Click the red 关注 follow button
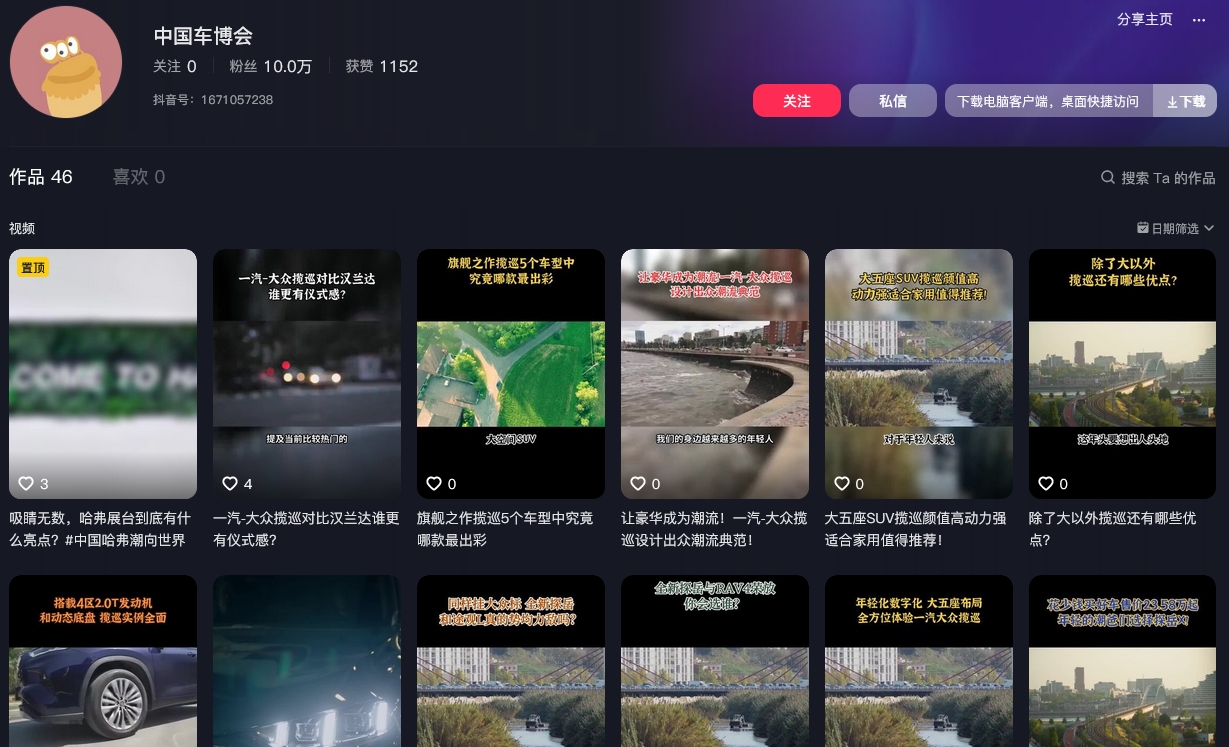Screen dimensions: 1229x747 [797, 101]
